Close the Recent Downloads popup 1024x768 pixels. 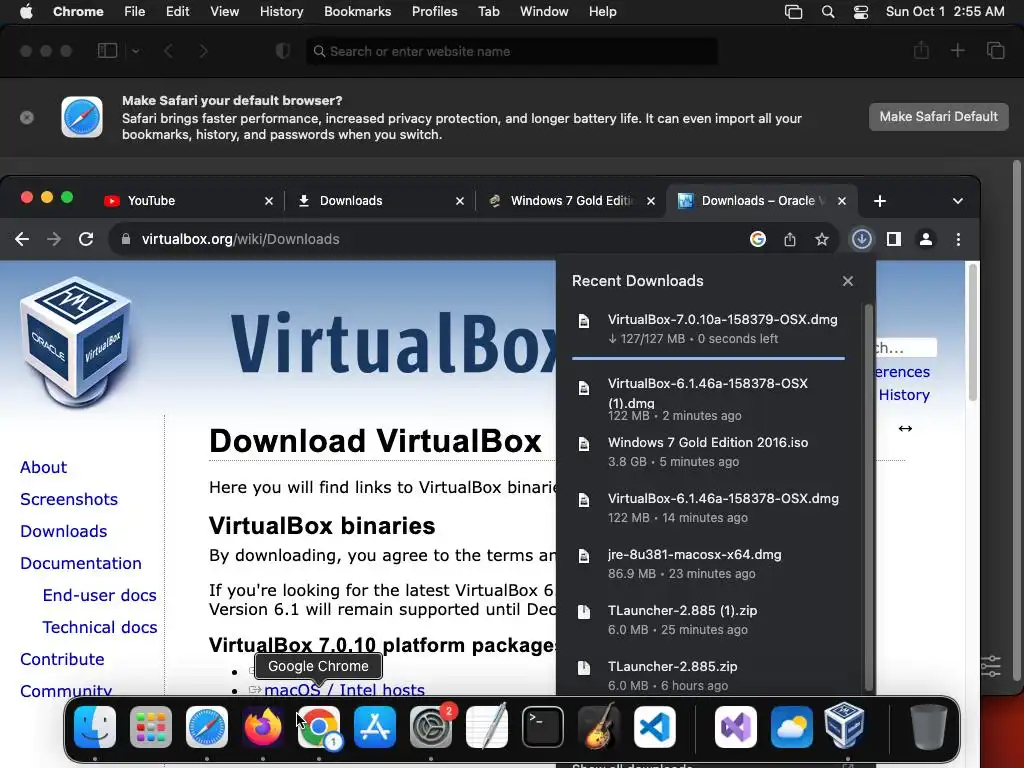point(848,281)
